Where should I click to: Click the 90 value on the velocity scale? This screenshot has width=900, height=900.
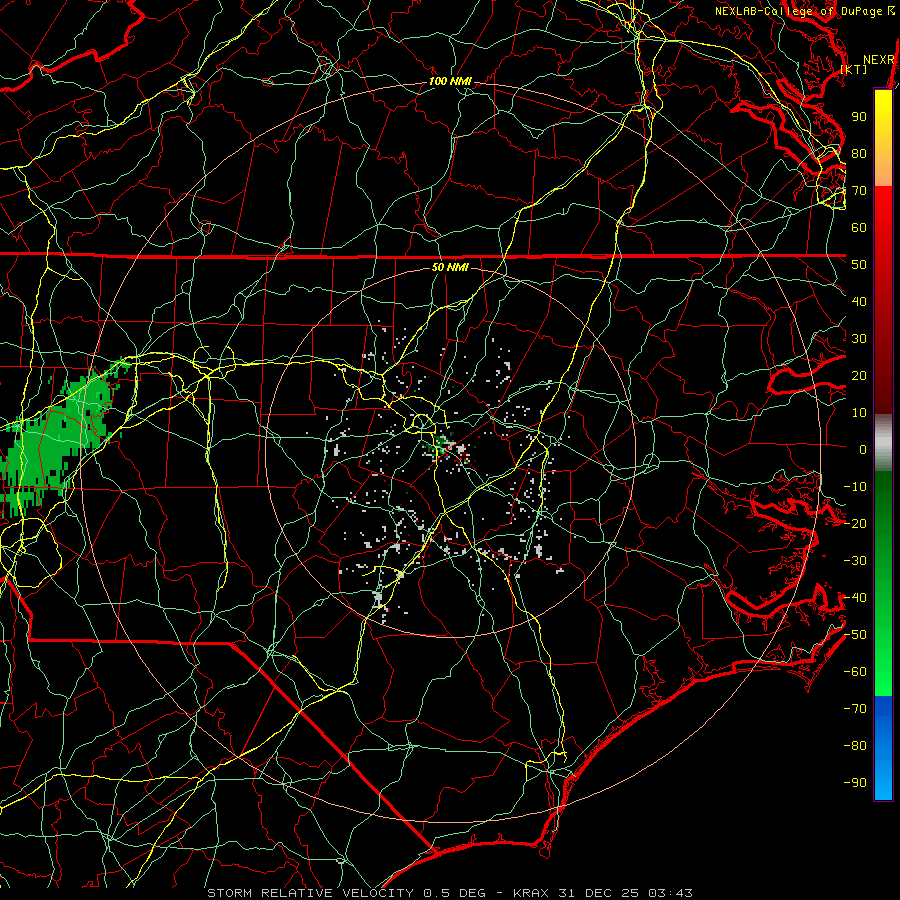(x=859, y=117)
